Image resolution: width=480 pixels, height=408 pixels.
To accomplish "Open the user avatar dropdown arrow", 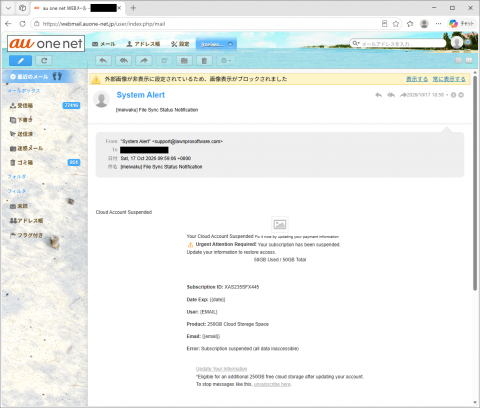I will pos(468,42).
